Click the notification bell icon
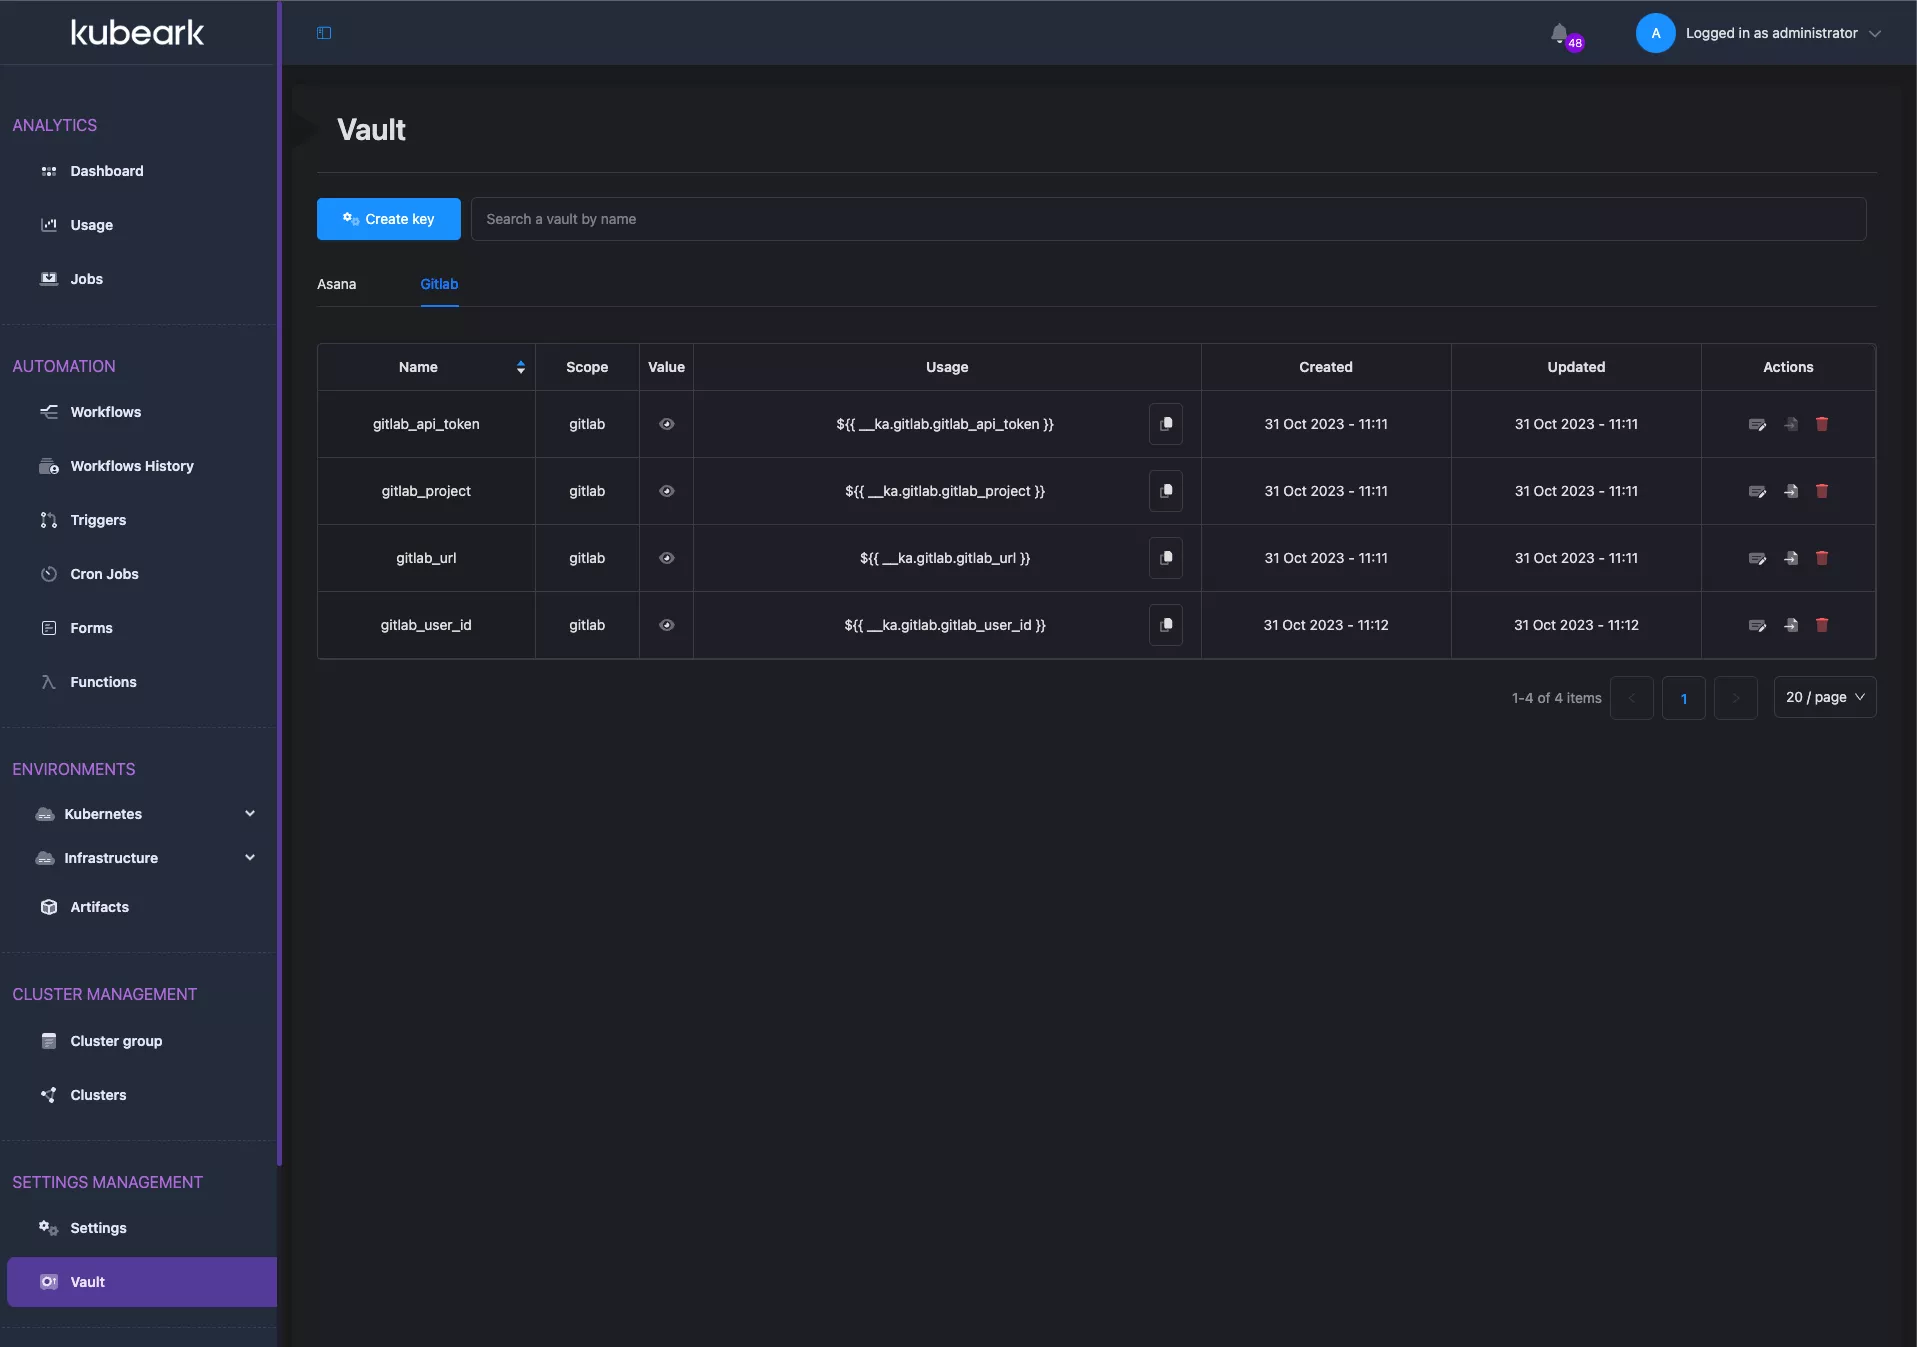The height and width of the screenshot is (1347, 1917). point(1559,34)
